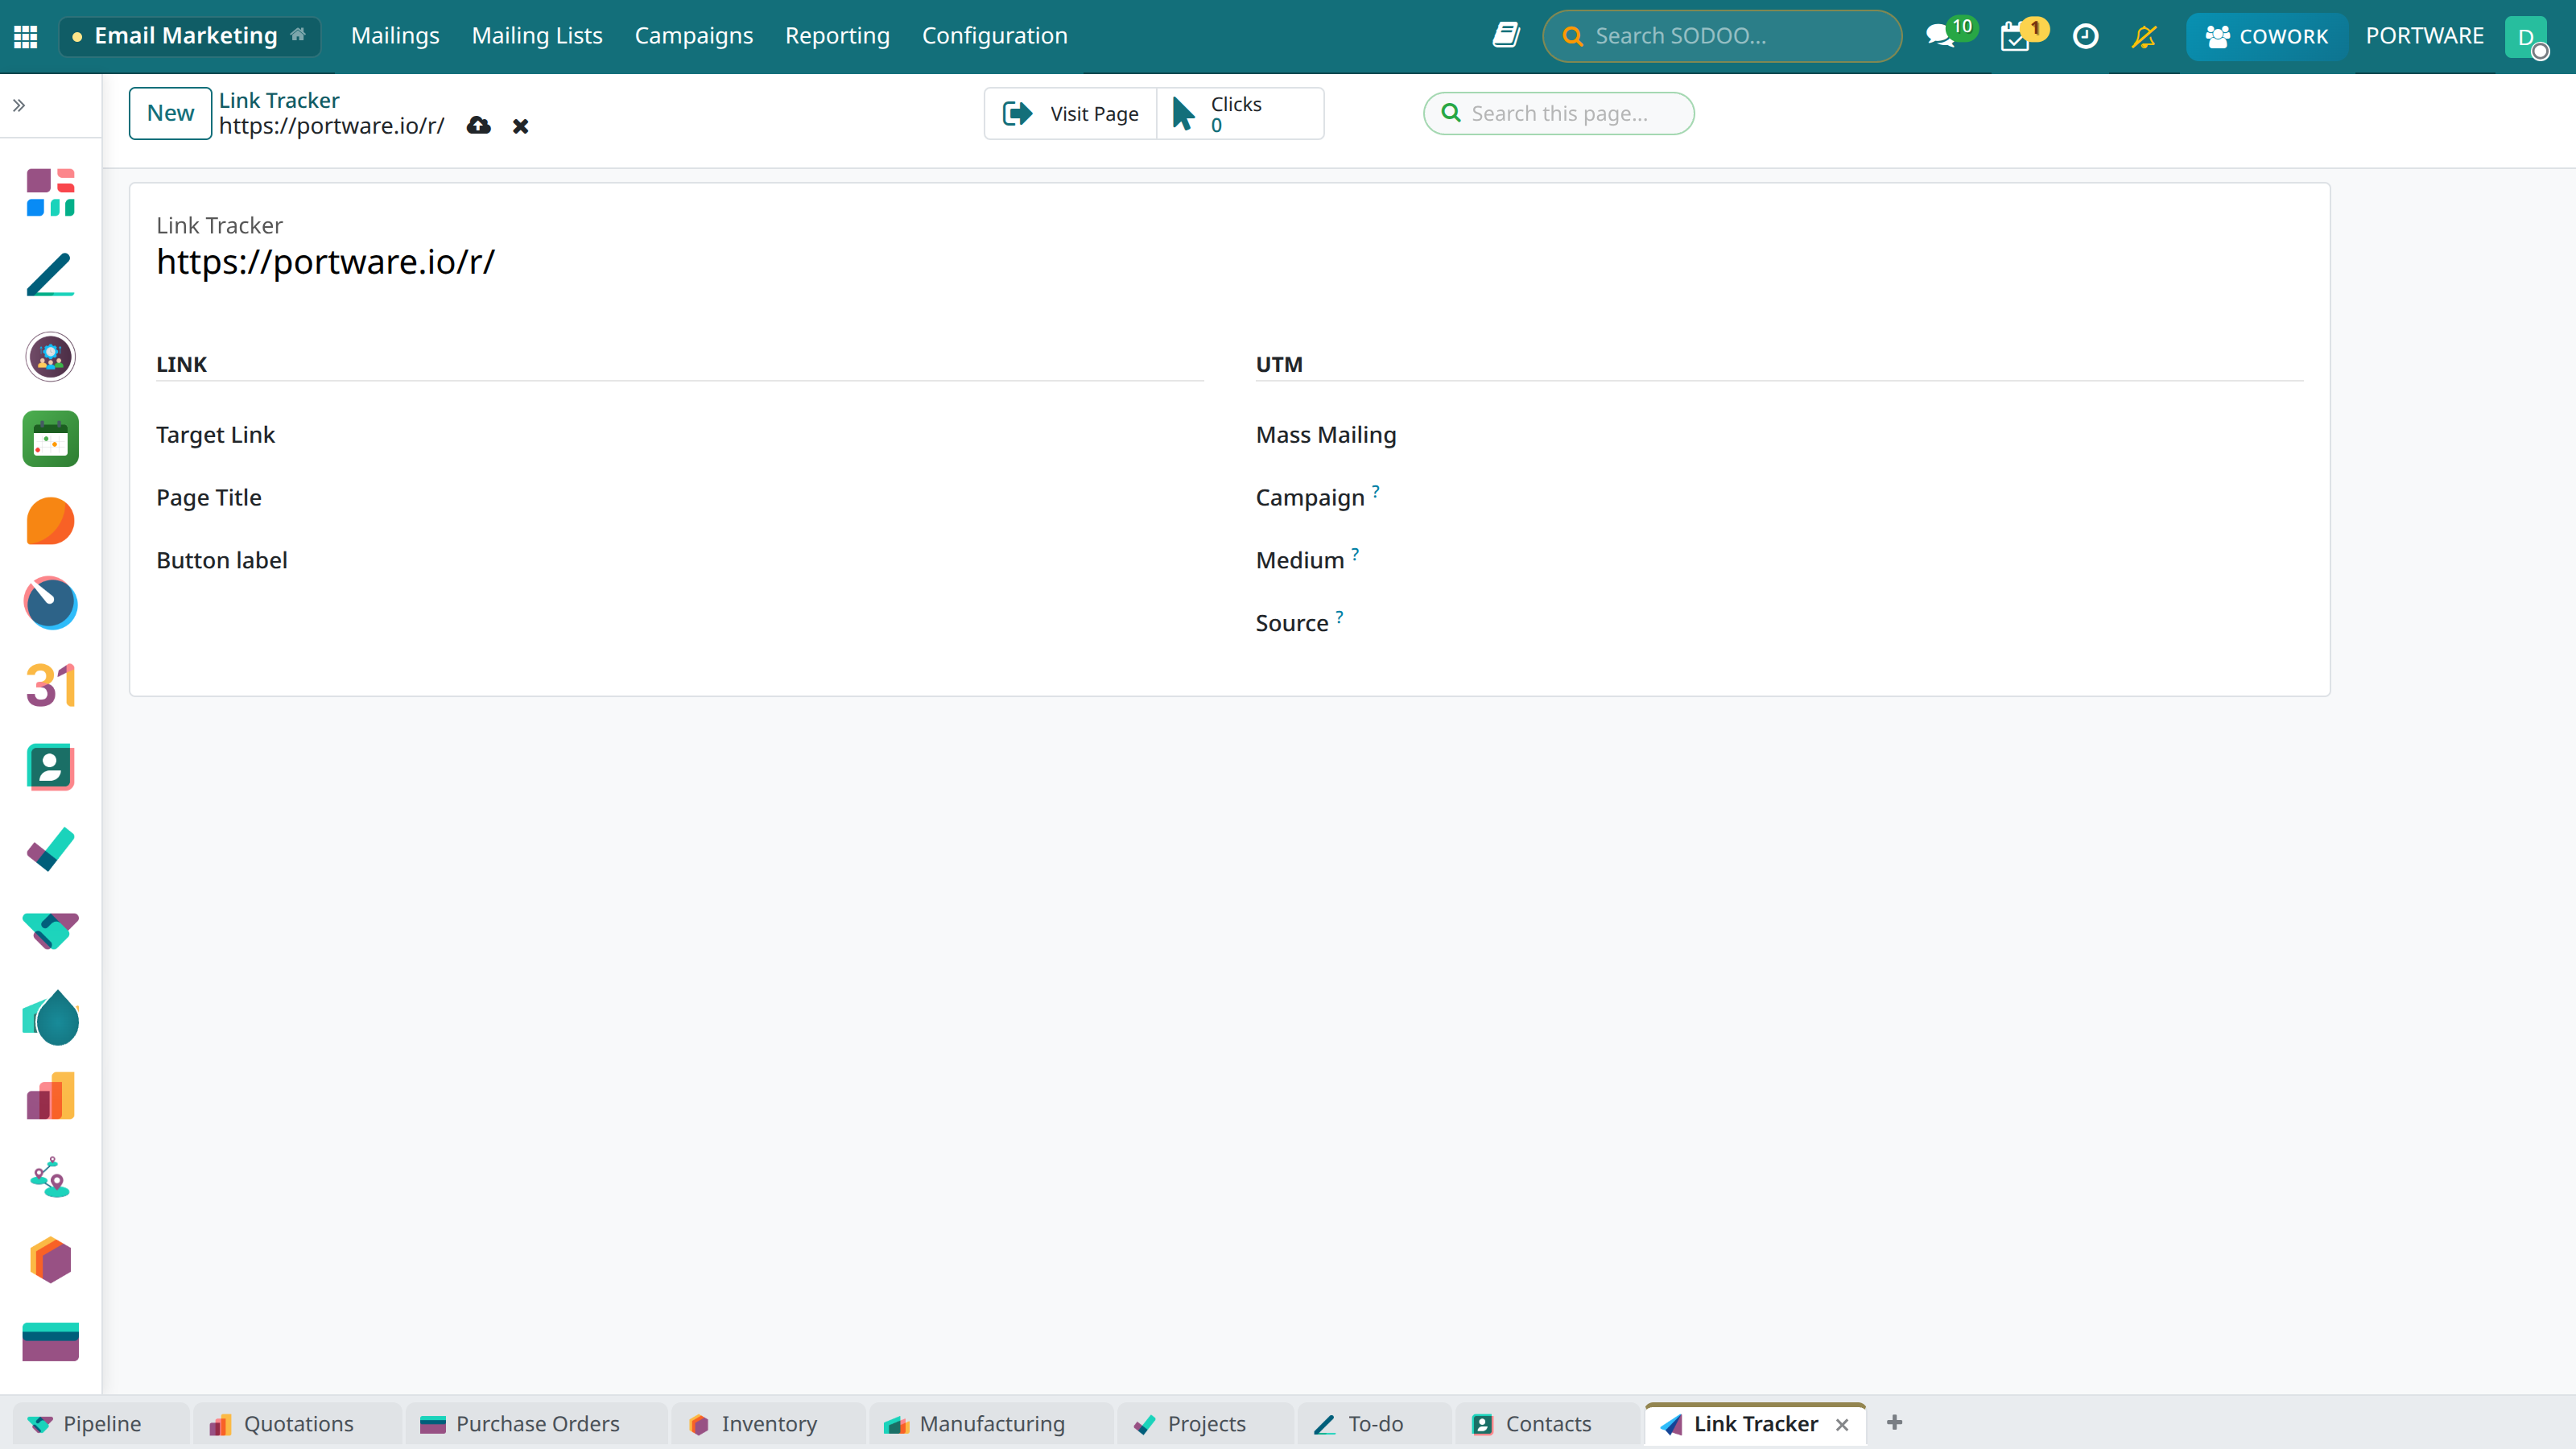Screen dimensions: 2576x1449
Task: Open the Sales bar chart icon in sidebar
Action: (50, 1097)
